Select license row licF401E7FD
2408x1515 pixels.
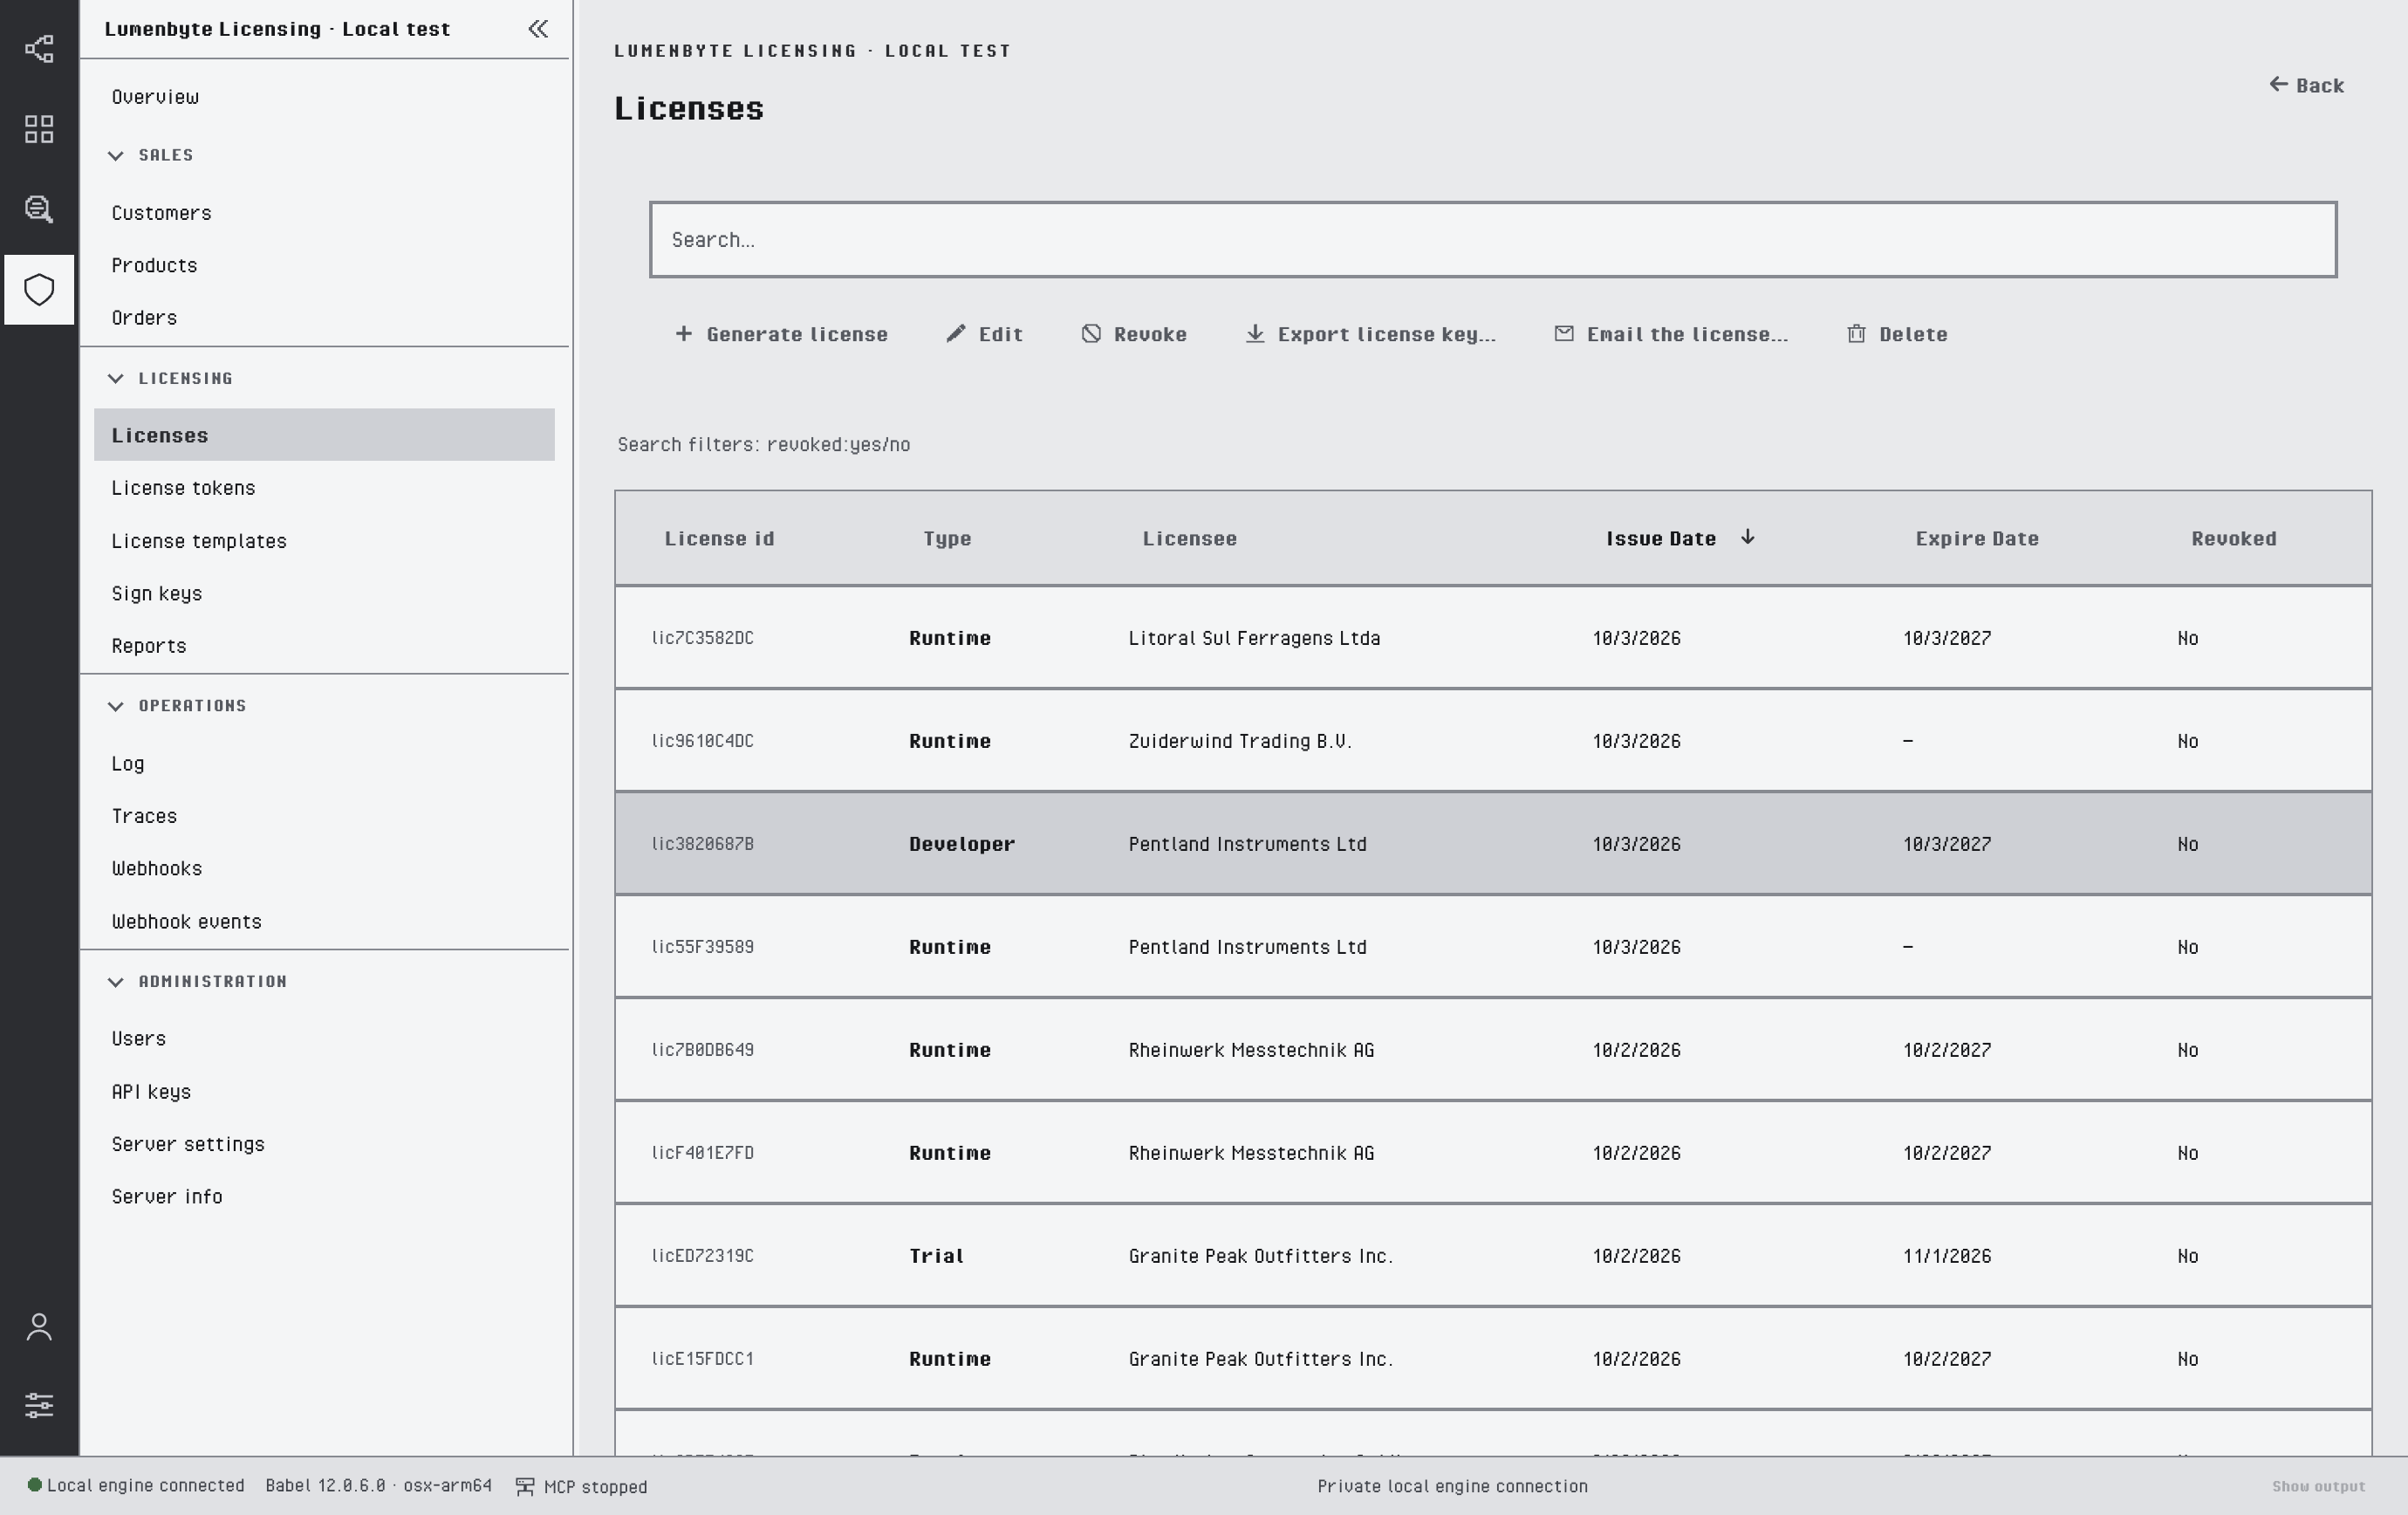click(x=1493, y=1153)
